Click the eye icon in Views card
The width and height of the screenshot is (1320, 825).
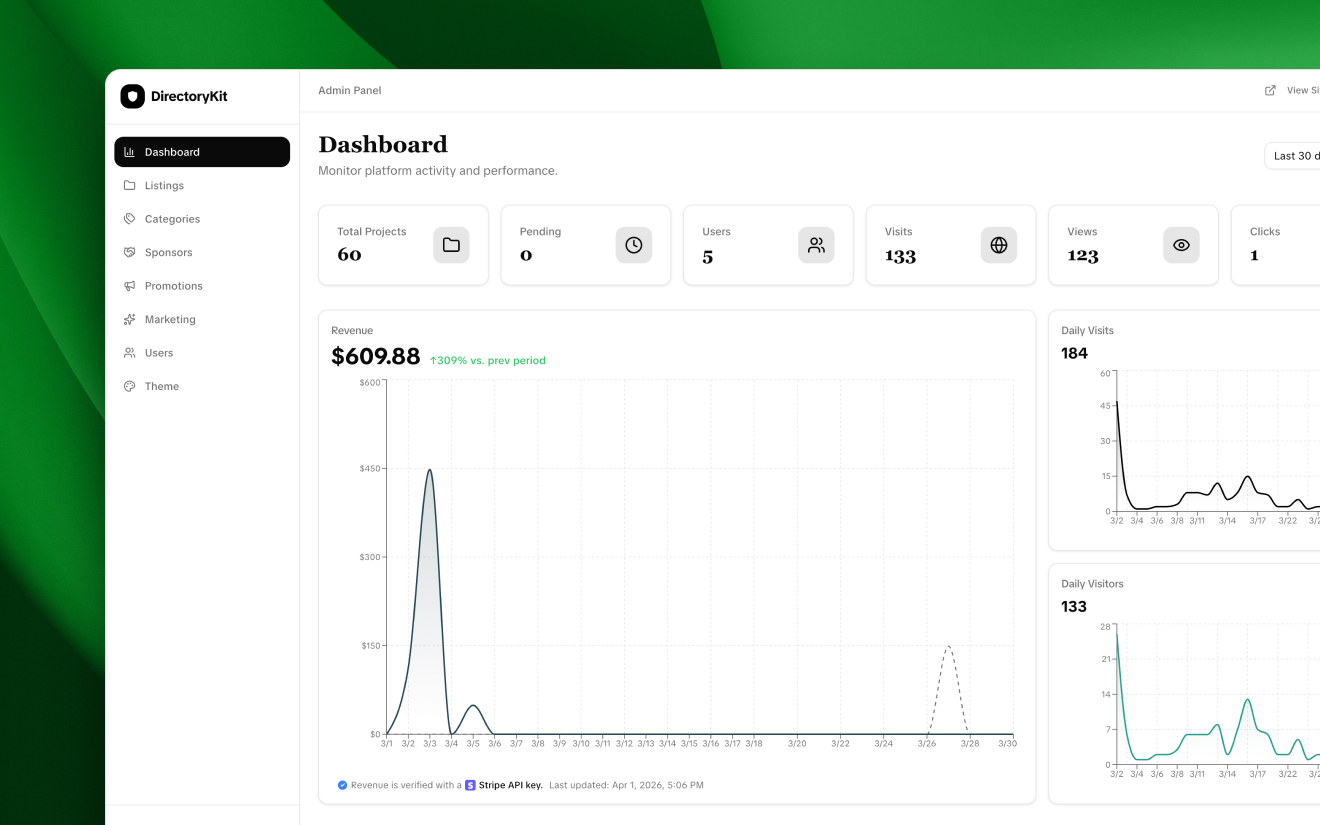tap(1181, 245)
